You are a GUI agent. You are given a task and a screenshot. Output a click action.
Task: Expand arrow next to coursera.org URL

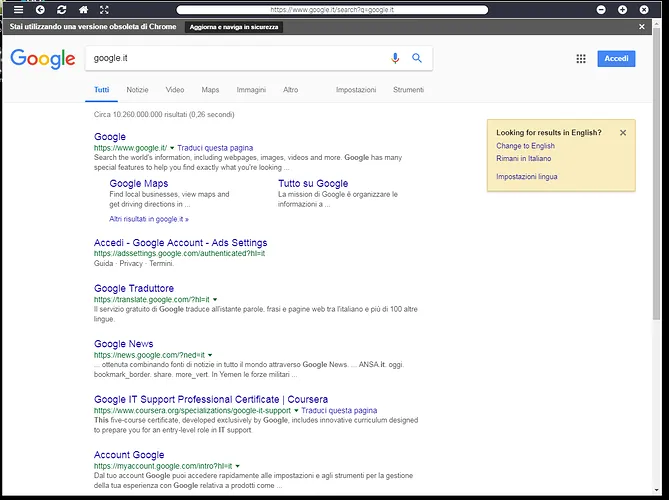pos(296,410)
